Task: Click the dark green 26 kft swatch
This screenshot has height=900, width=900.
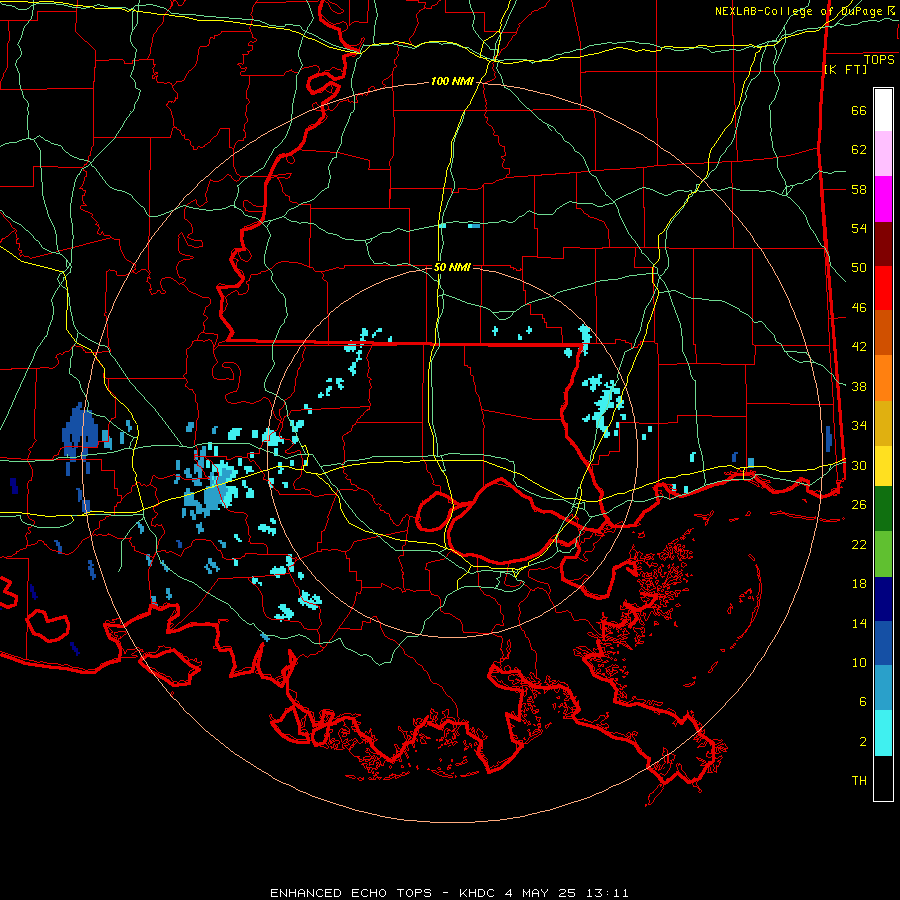Action: point(883,509)
